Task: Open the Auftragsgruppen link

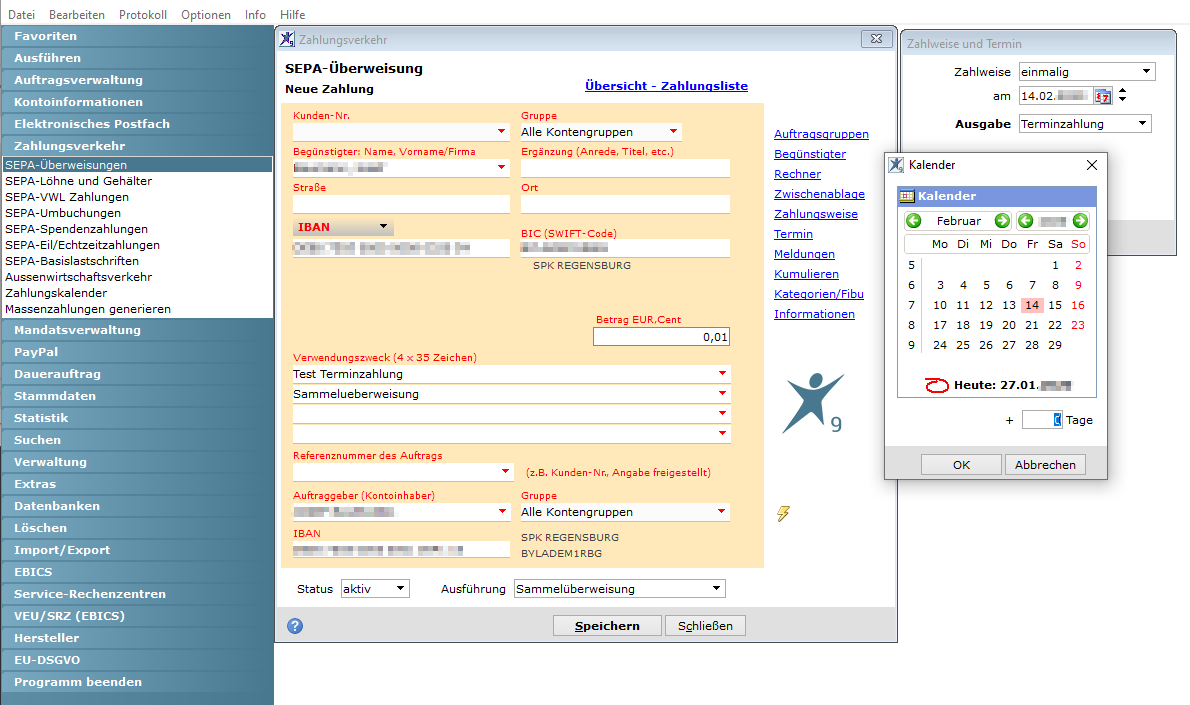Action: coord(821,134)
